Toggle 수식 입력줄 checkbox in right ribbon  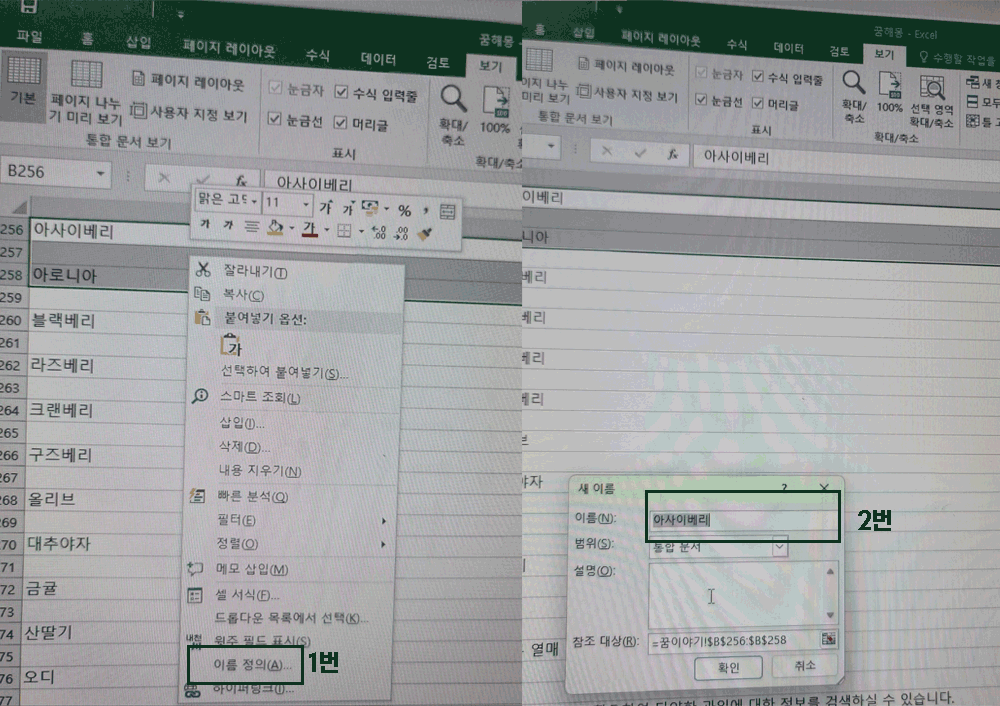click(758, 76)
